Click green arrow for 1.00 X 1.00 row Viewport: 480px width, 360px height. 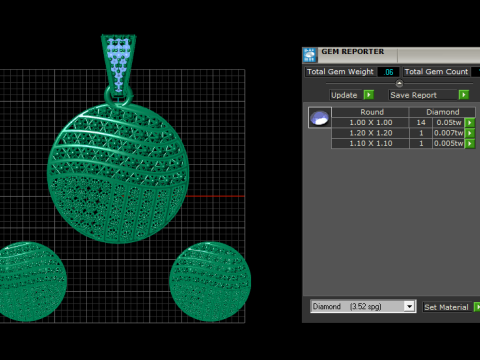pos(470,123)
